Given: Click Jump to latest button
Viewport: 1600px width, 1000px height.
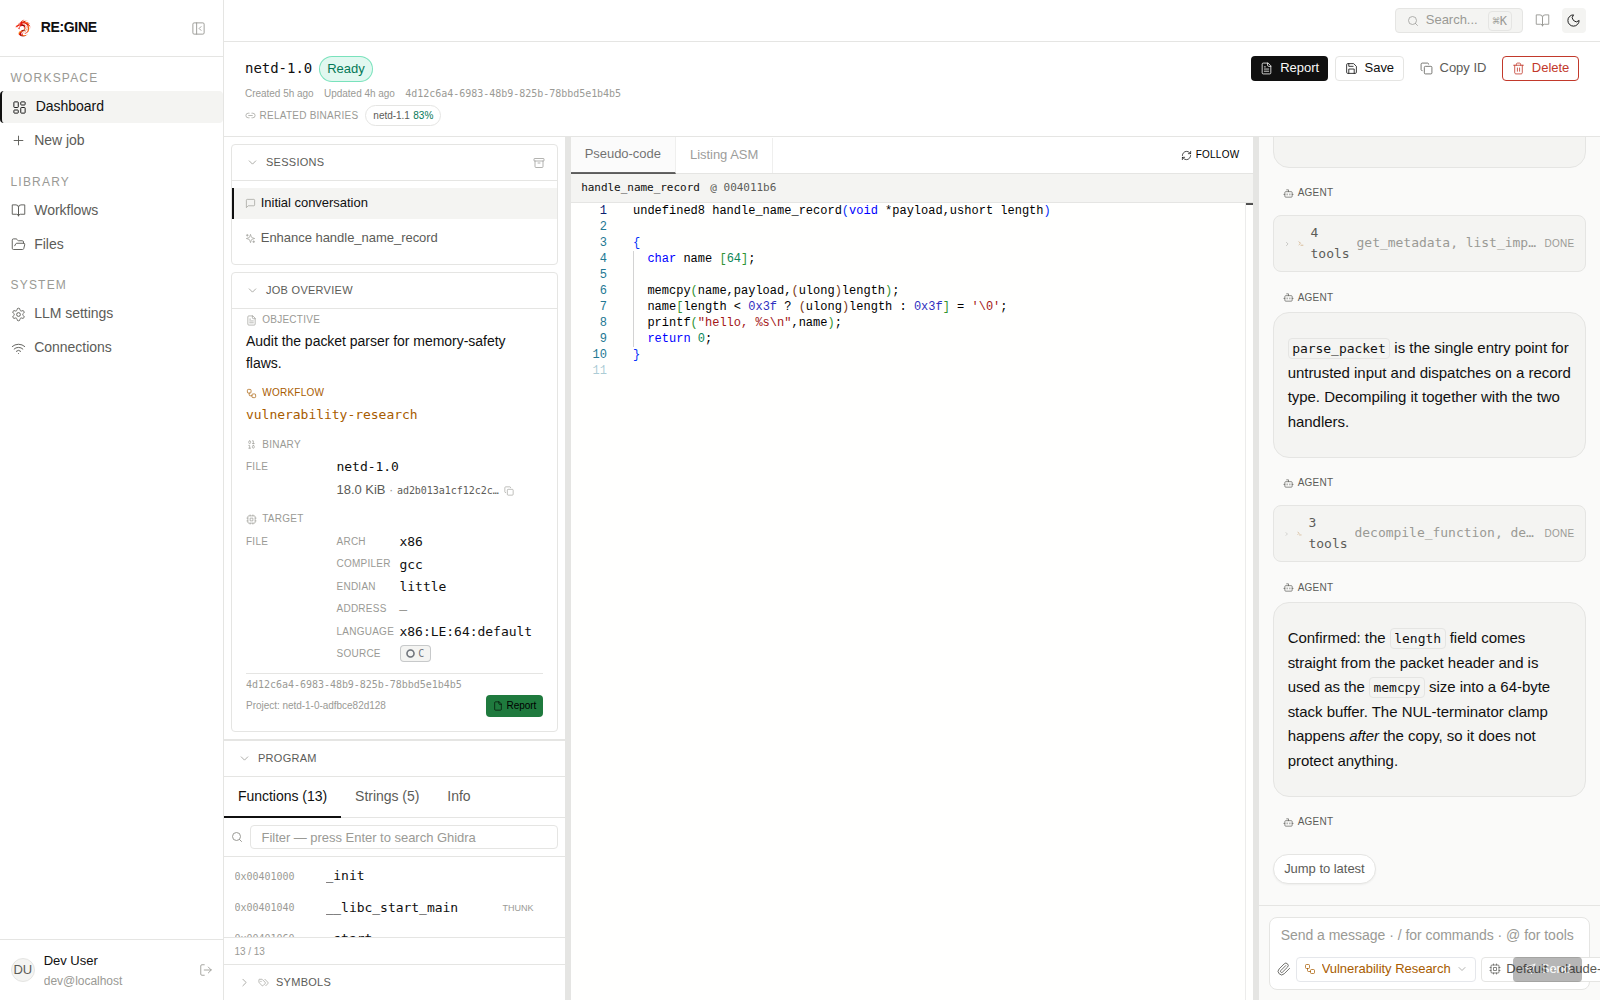Looking at the screenshot, I should coord(1324,869).
